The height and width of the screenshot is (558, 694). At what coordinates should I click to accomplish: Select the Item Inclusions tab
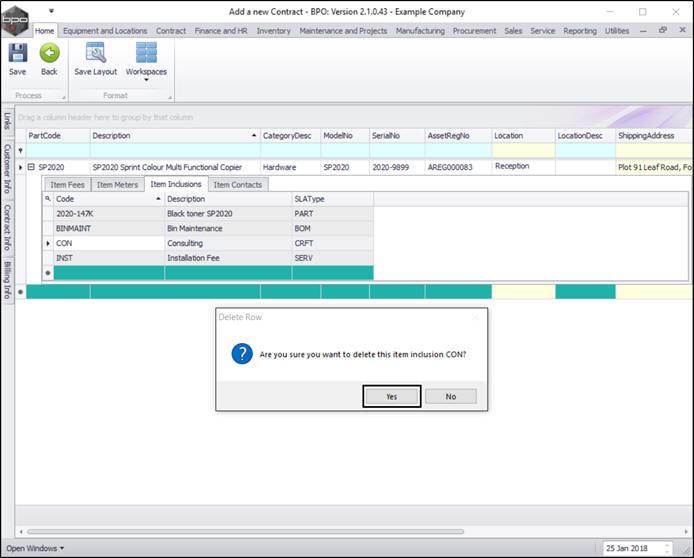click(x=176, y=184)
